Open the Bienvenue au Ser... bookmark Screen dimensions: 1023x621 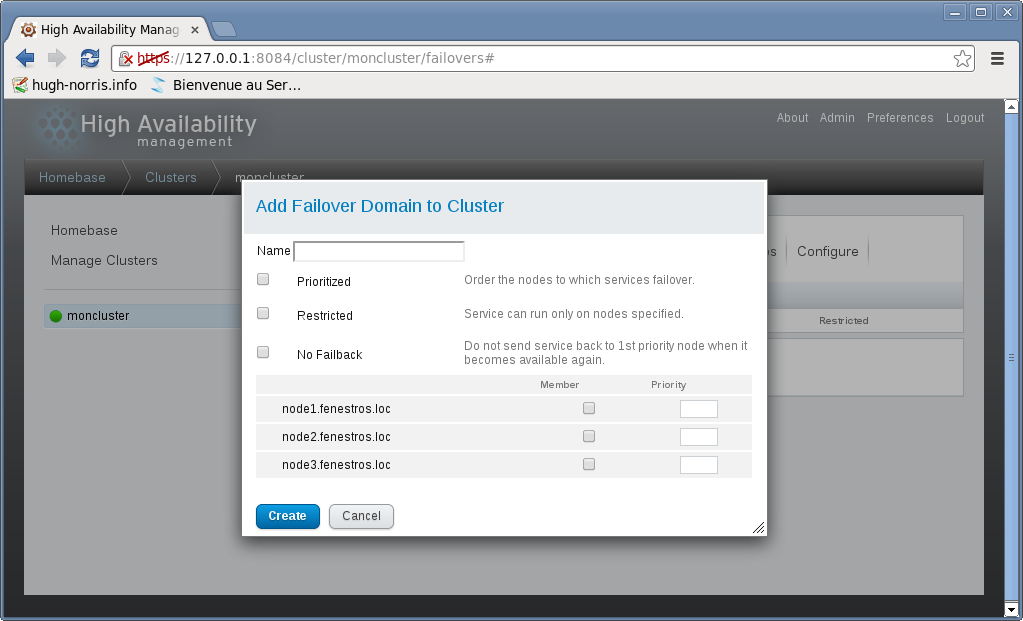pos(226,85)
